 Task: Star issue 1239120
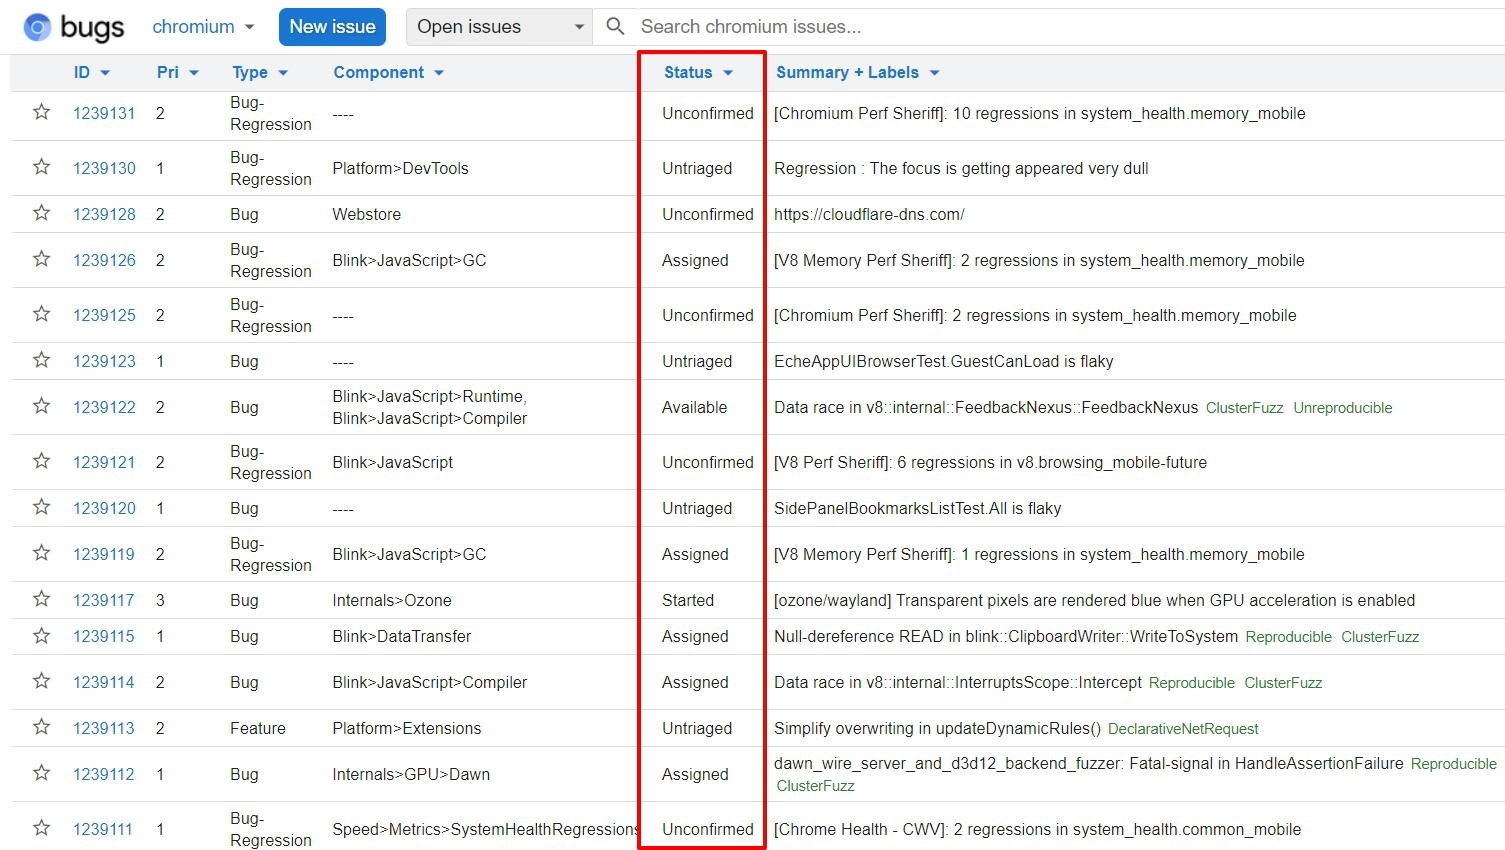click(41, 507)
